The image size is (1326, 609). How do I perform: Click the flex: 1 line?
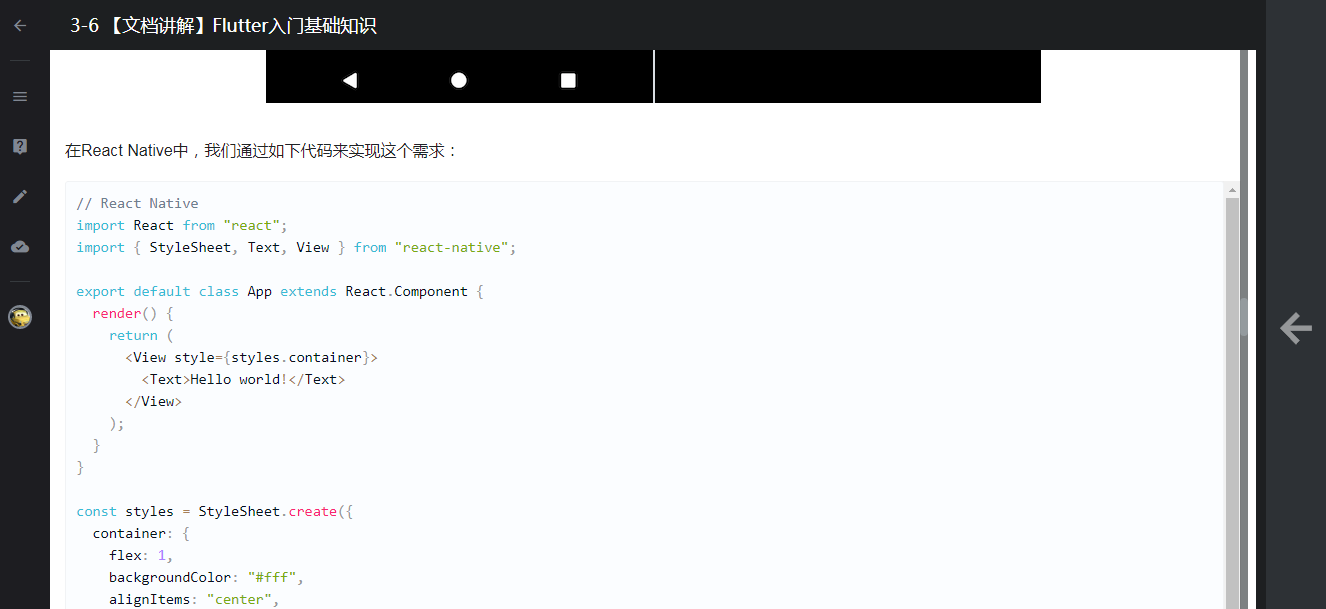tap(141, 555)
